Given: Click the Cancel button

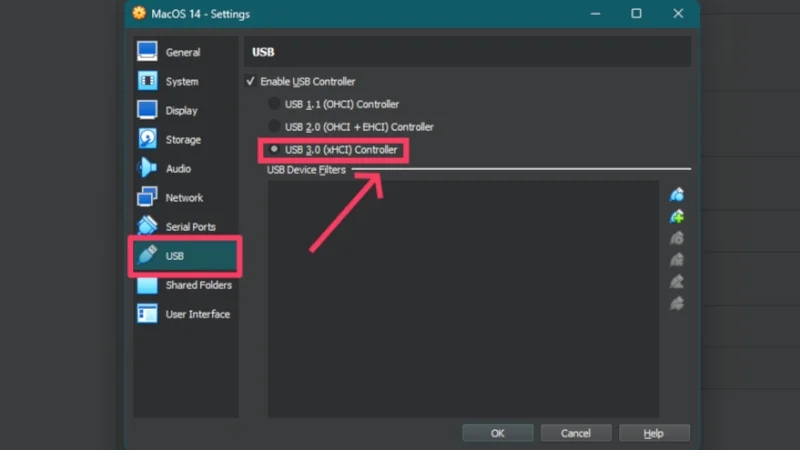Looking at the screenshot, I should coord(575,433).
